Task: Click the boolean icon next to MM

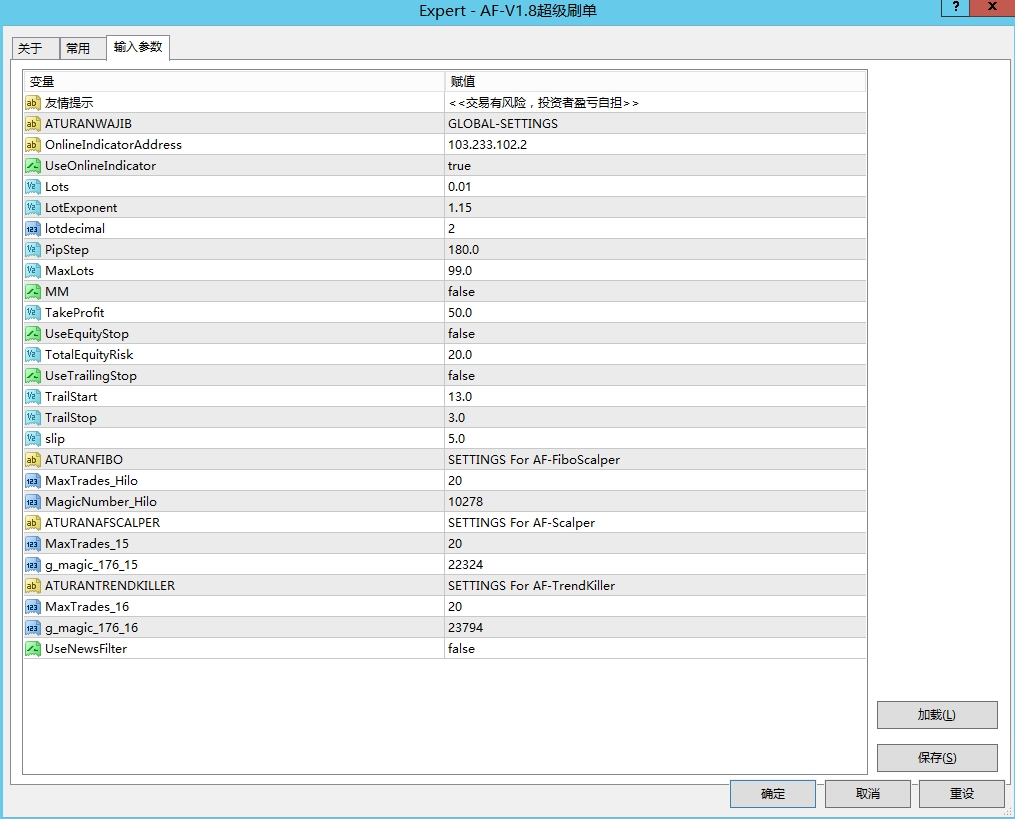Action: tap(32, 292)
